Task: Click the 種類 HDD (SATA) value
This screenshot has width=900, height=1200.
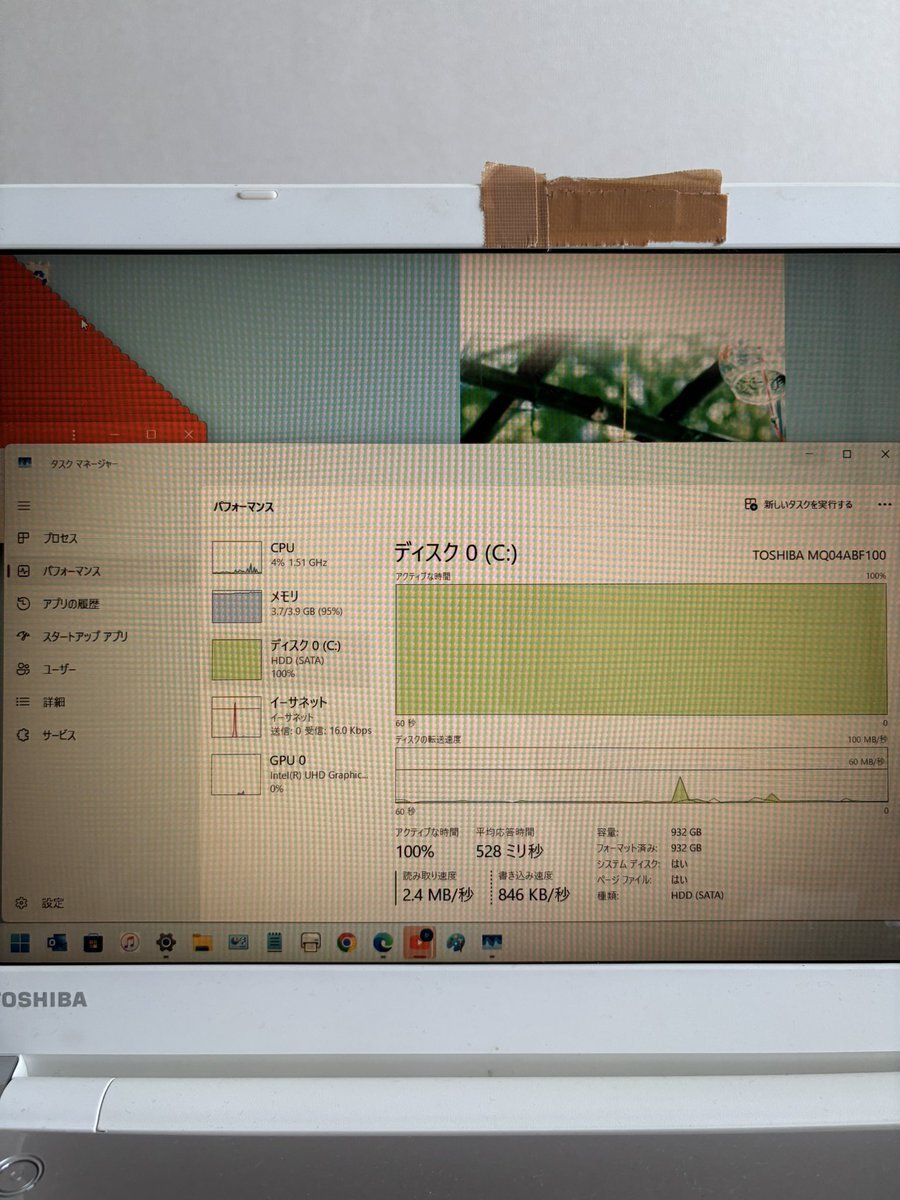Action: click(697, 896)
